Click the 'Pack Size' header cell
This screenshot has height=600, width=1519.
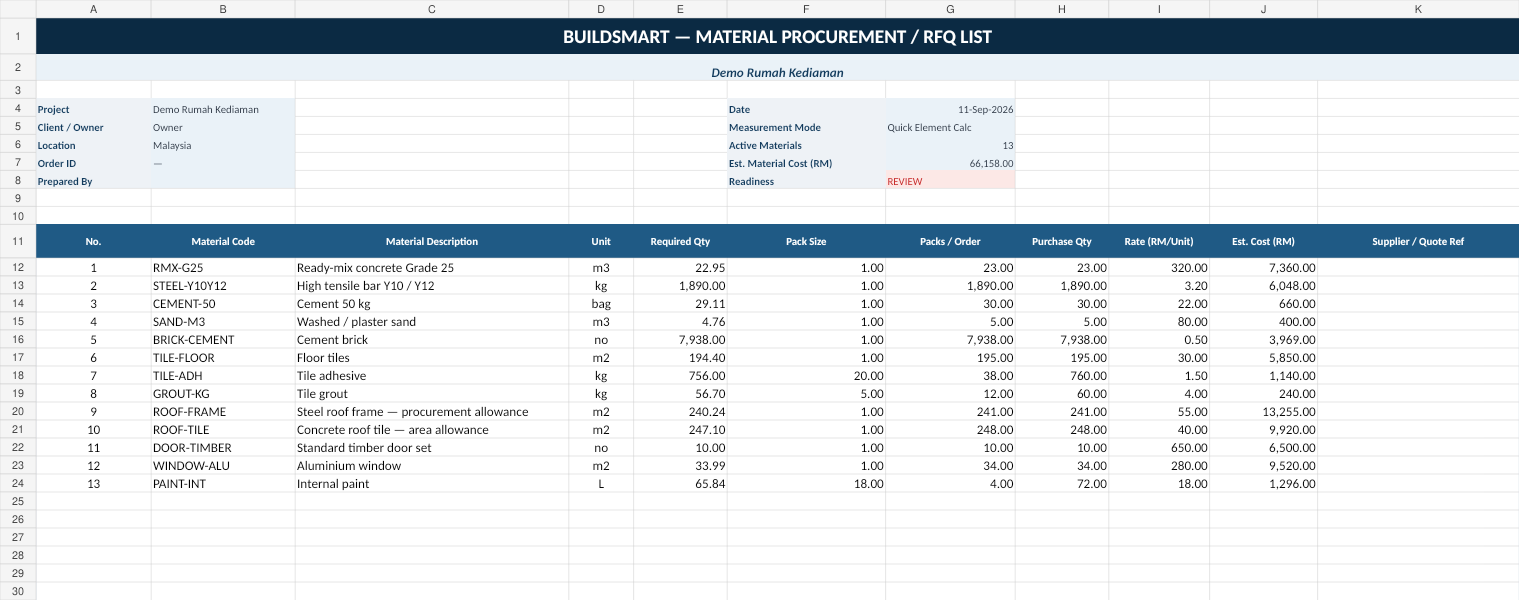coord(806,241)
